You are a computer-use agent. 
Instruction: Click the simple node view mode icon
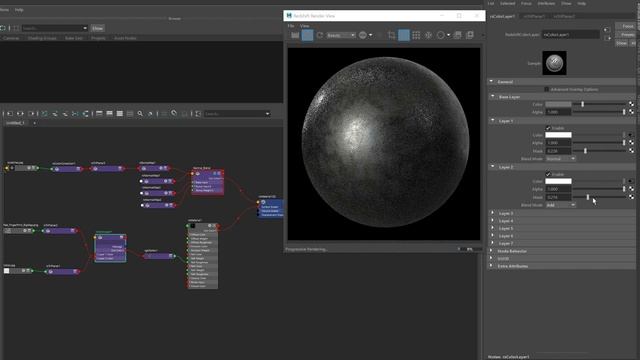click(x=99, y=113)
